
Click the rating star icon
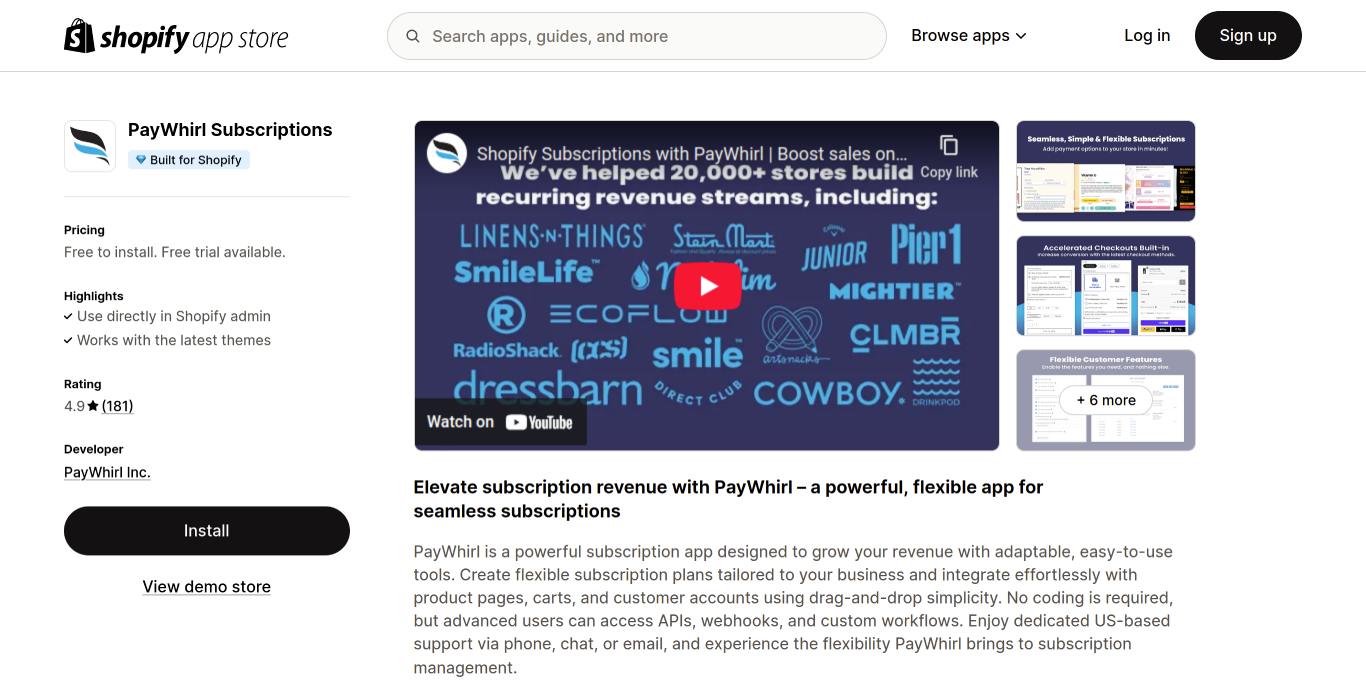pos(93,406)
